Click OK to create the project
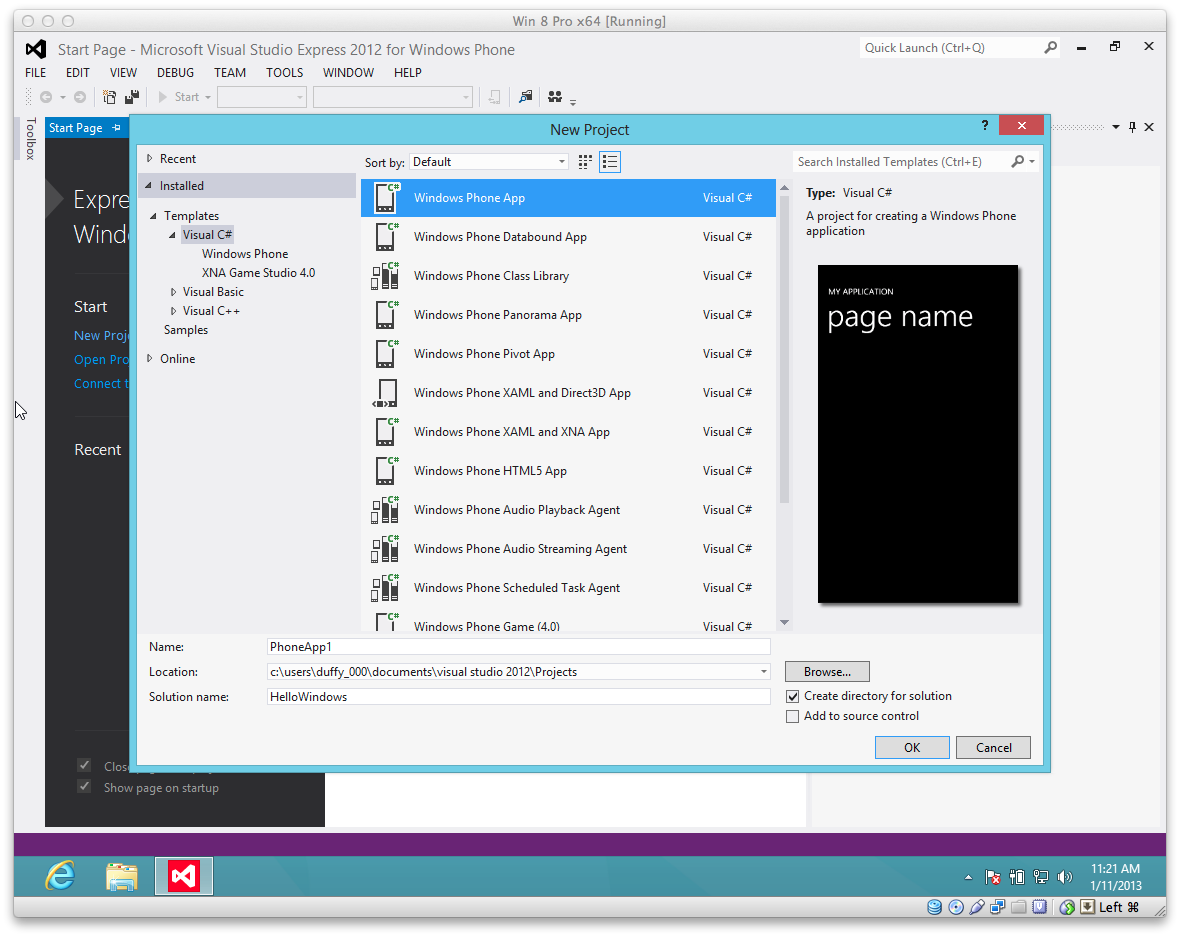The width and height of the screenshot is (1180, 937). [912, 748]
